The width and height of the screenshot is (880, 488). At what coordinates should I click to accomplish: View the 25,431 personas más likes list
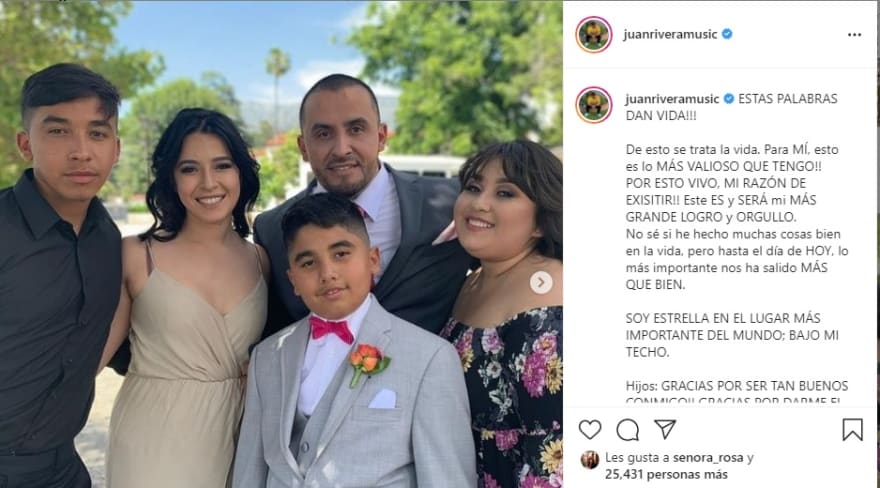(x=666, y=475)
